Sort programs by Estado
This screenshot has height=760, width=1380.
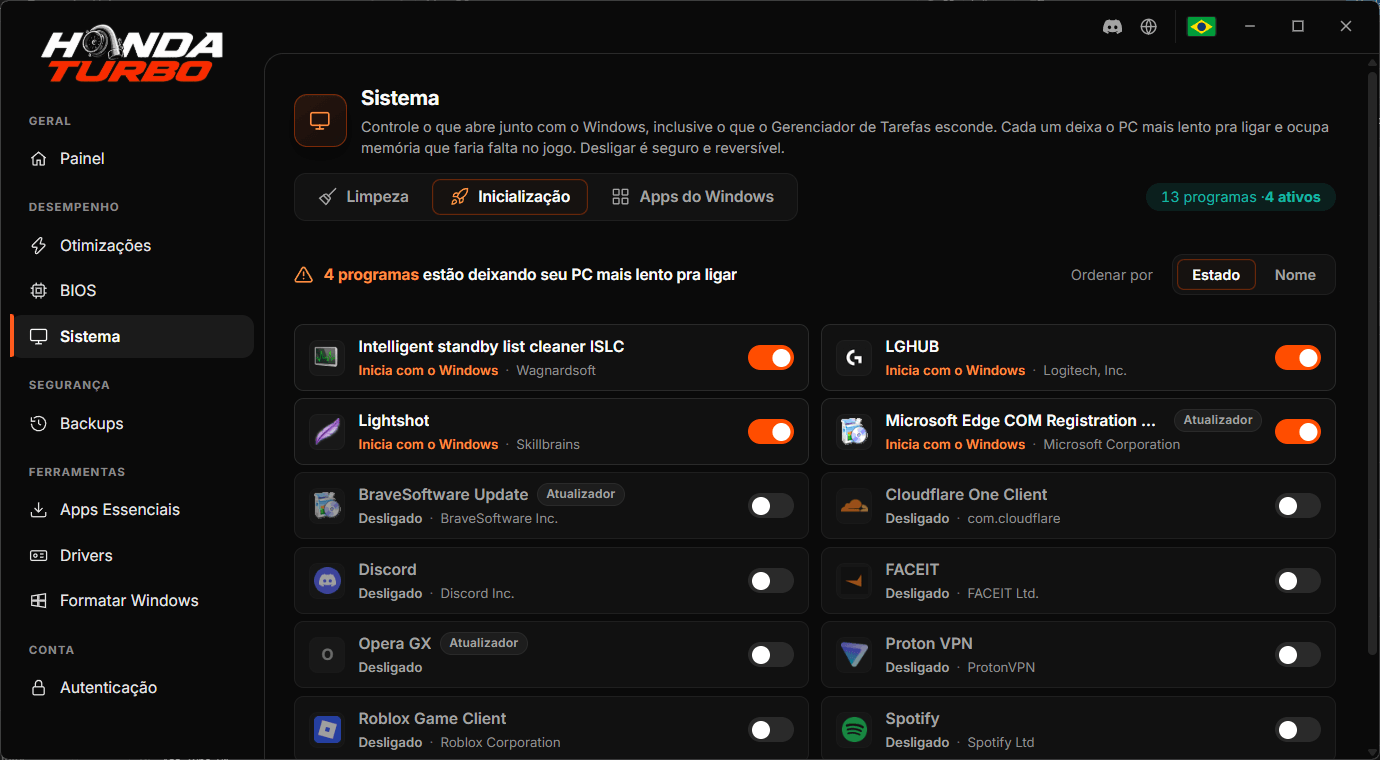(x=1216, y=275)
